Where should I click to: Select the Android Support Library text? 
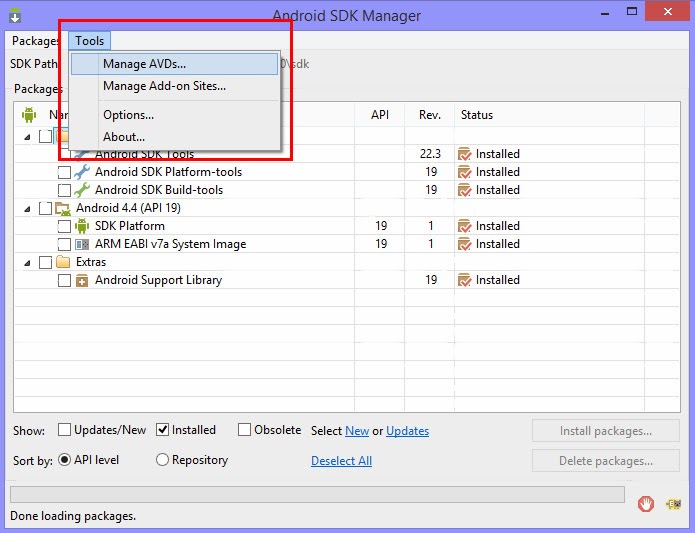point(158,280)
